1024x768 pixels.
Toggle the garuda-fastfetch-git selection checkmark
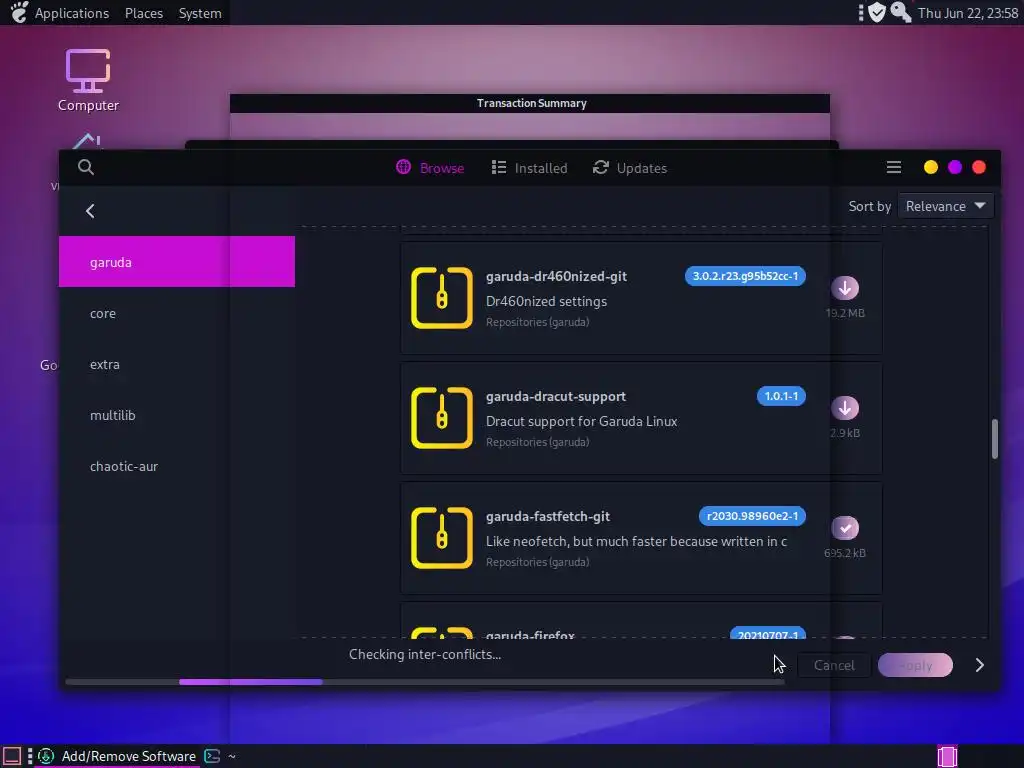844,528
